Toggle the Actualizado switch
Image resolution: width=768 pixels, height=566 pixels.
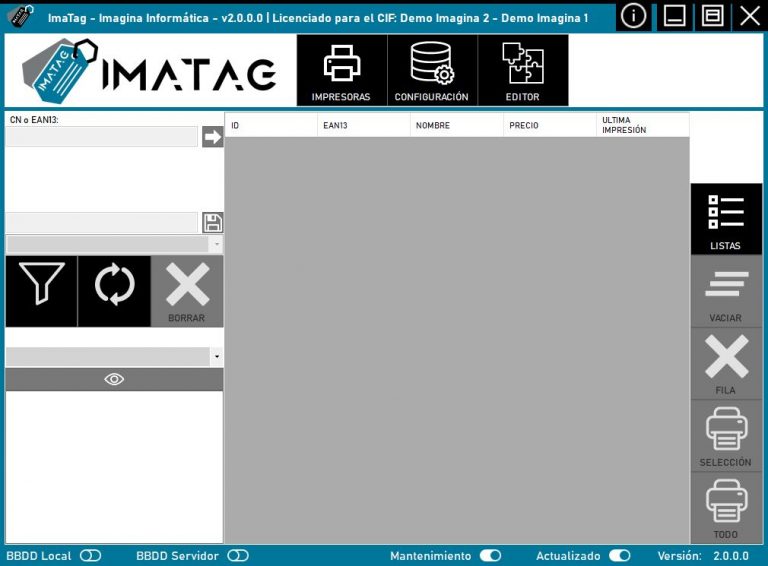click(x=620, y=556)
